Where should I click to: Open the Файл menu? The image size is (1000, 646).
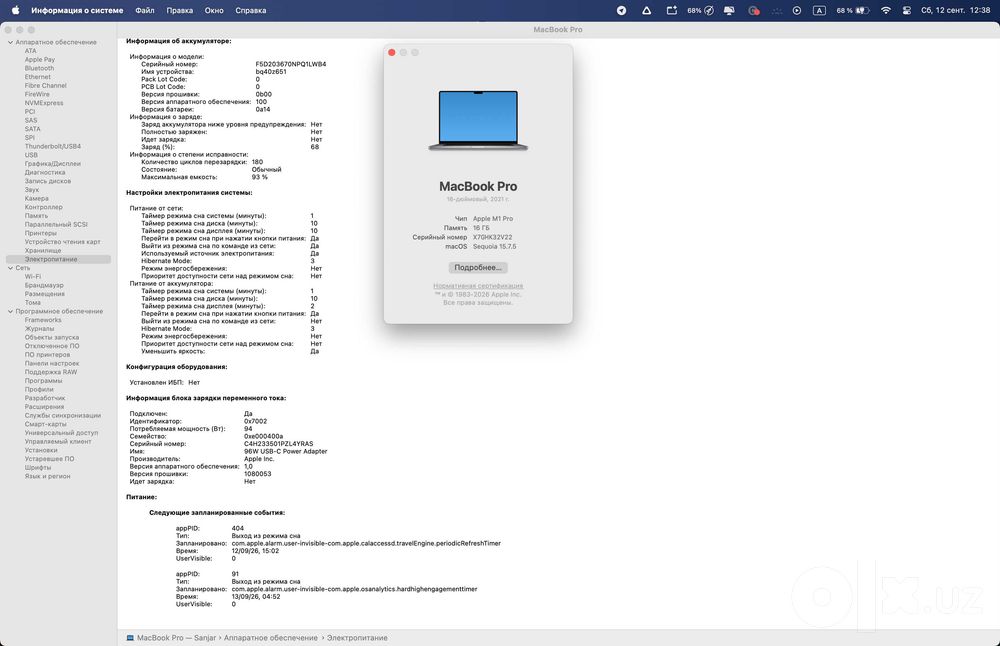[x=145, y=10]
